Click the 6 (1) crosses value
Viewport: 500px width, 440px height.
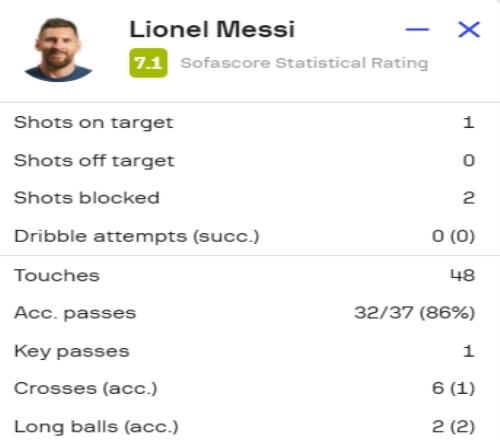(453, 388)
